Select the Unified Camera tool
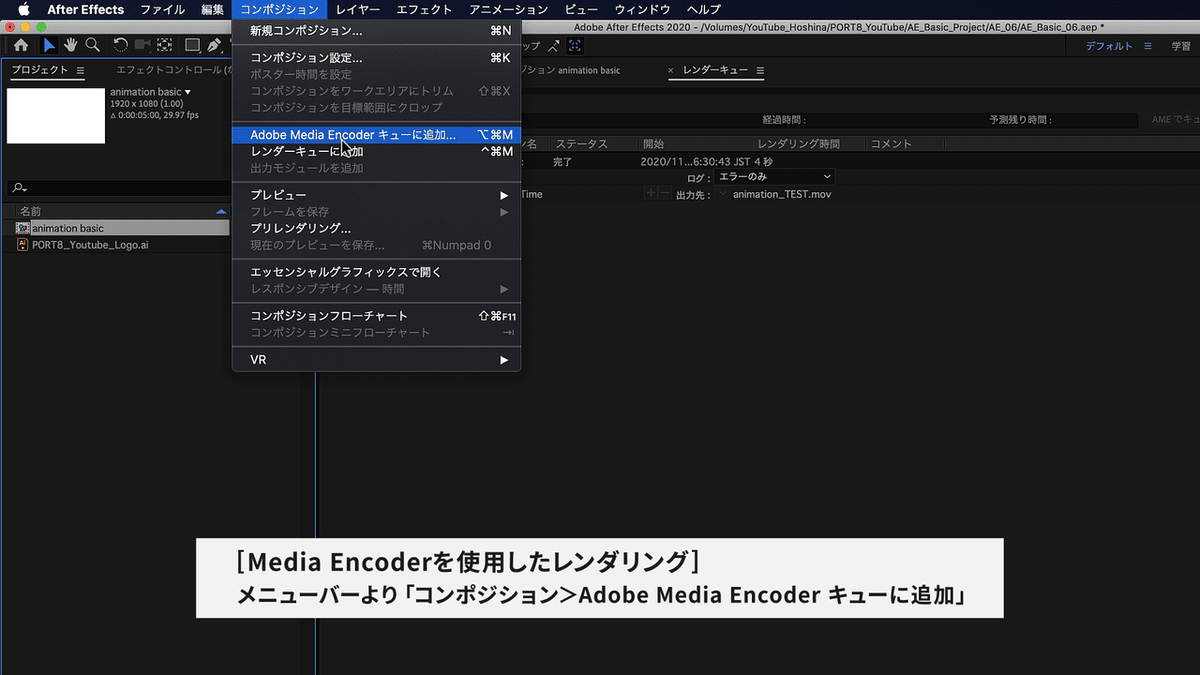 (x=142, y=45)
